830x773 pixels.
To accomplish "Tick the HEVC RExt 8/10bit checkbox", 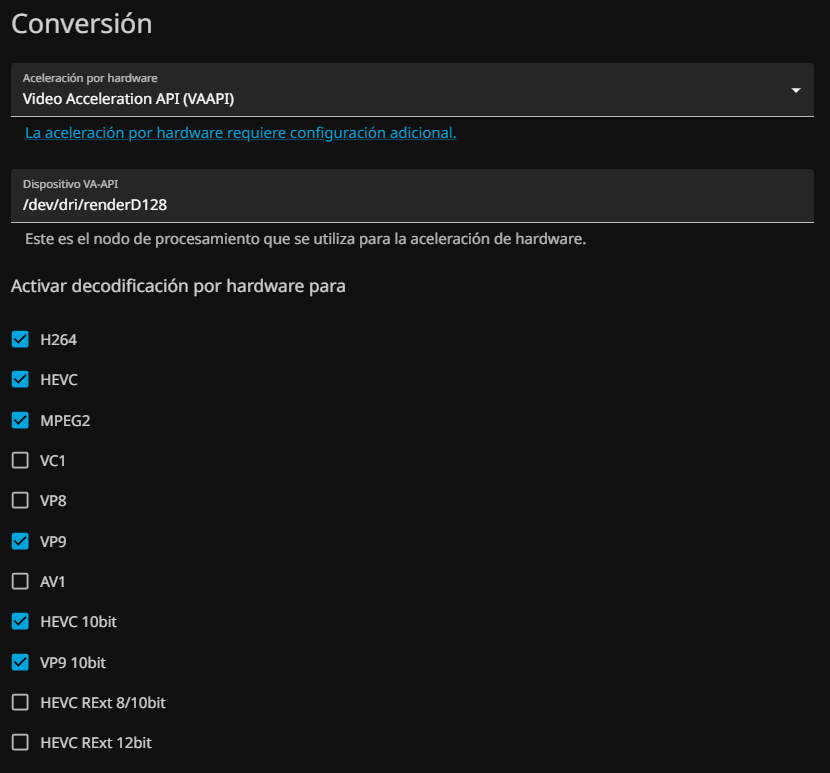I will pyautogui.click(x=20, y=702).
